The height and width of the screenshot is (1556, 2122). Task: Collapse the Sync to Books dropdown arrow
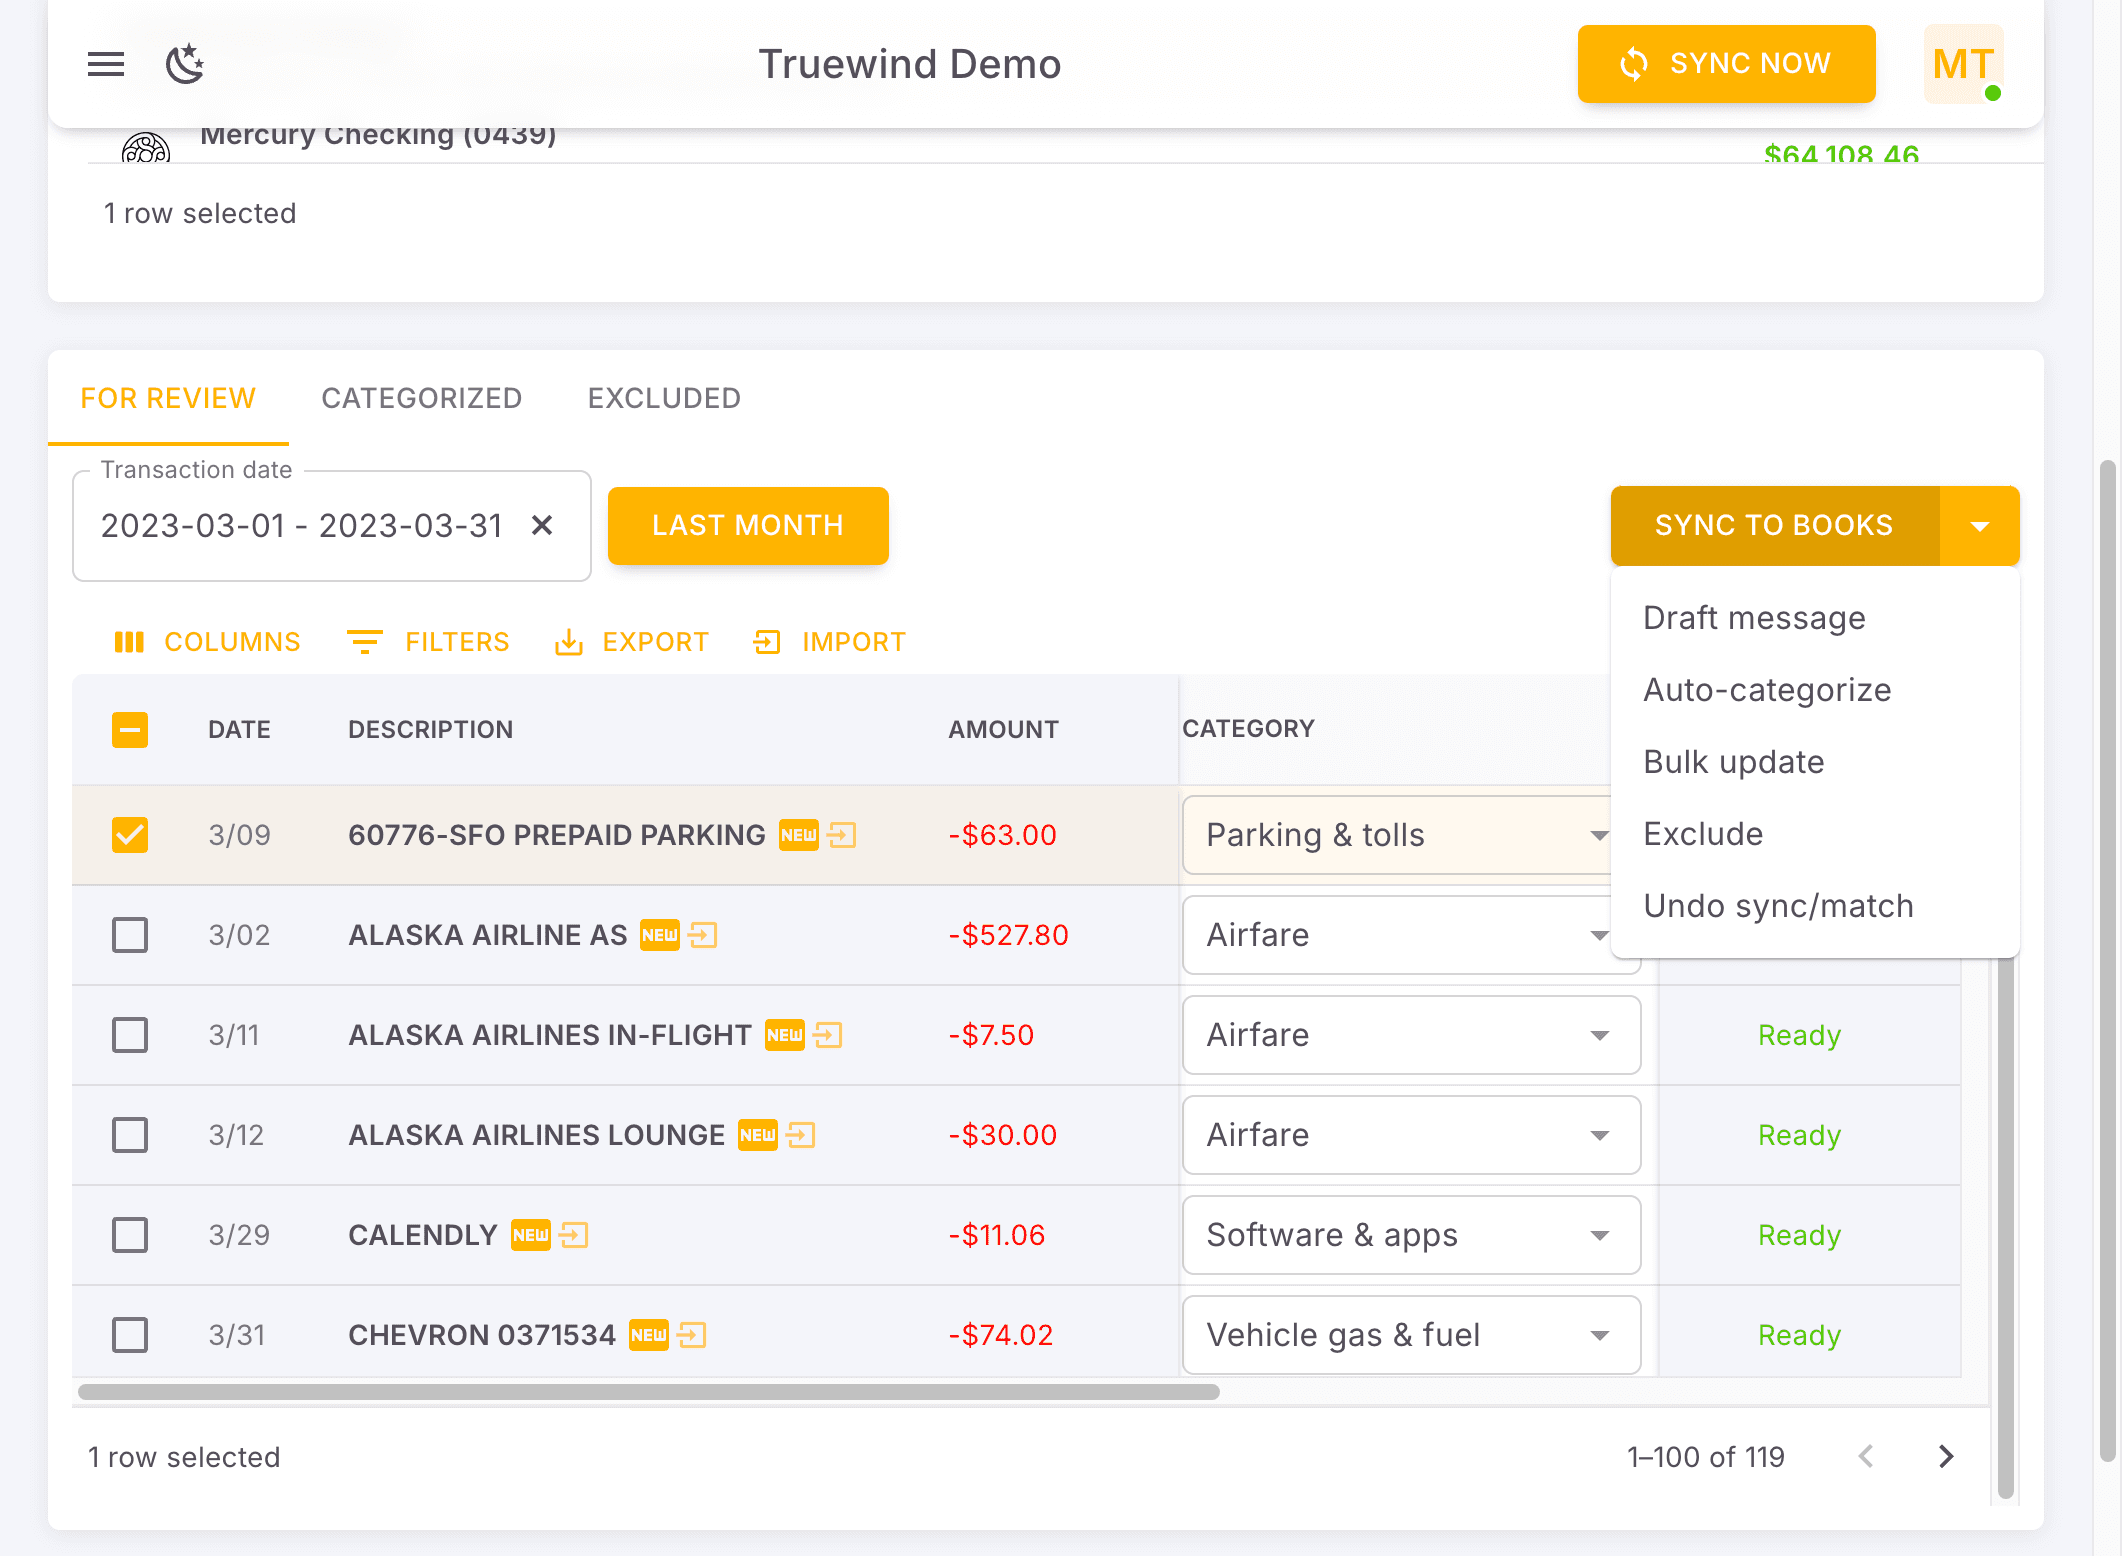(1979, 526)
